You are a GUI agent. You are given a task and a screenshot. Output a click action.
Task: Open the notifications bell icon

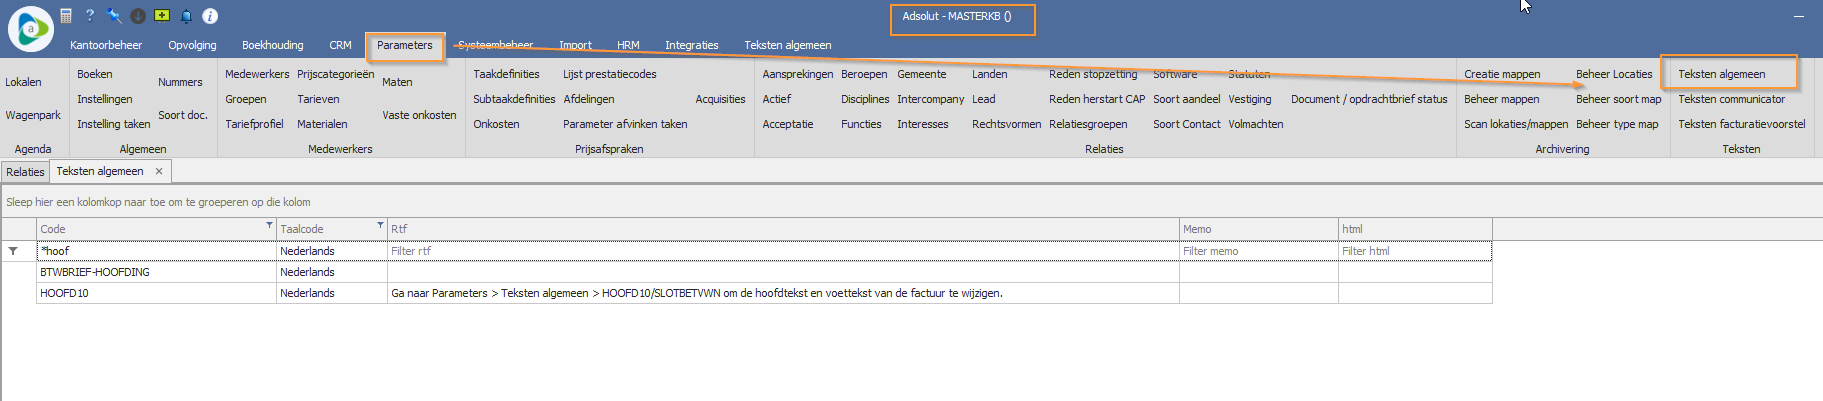(x=186, y=16)
